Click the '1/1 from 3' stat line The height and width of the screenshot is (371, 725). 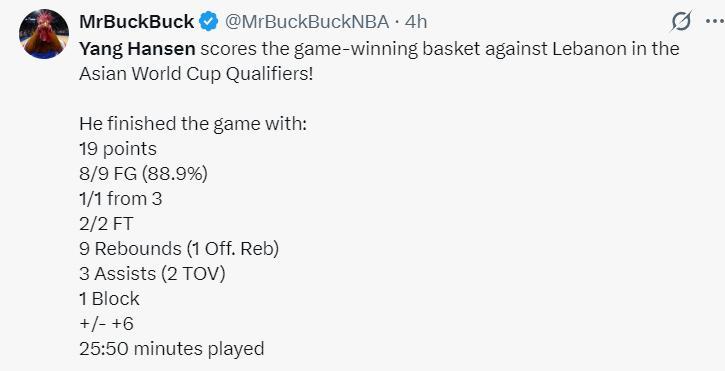[x=121, y=199]
